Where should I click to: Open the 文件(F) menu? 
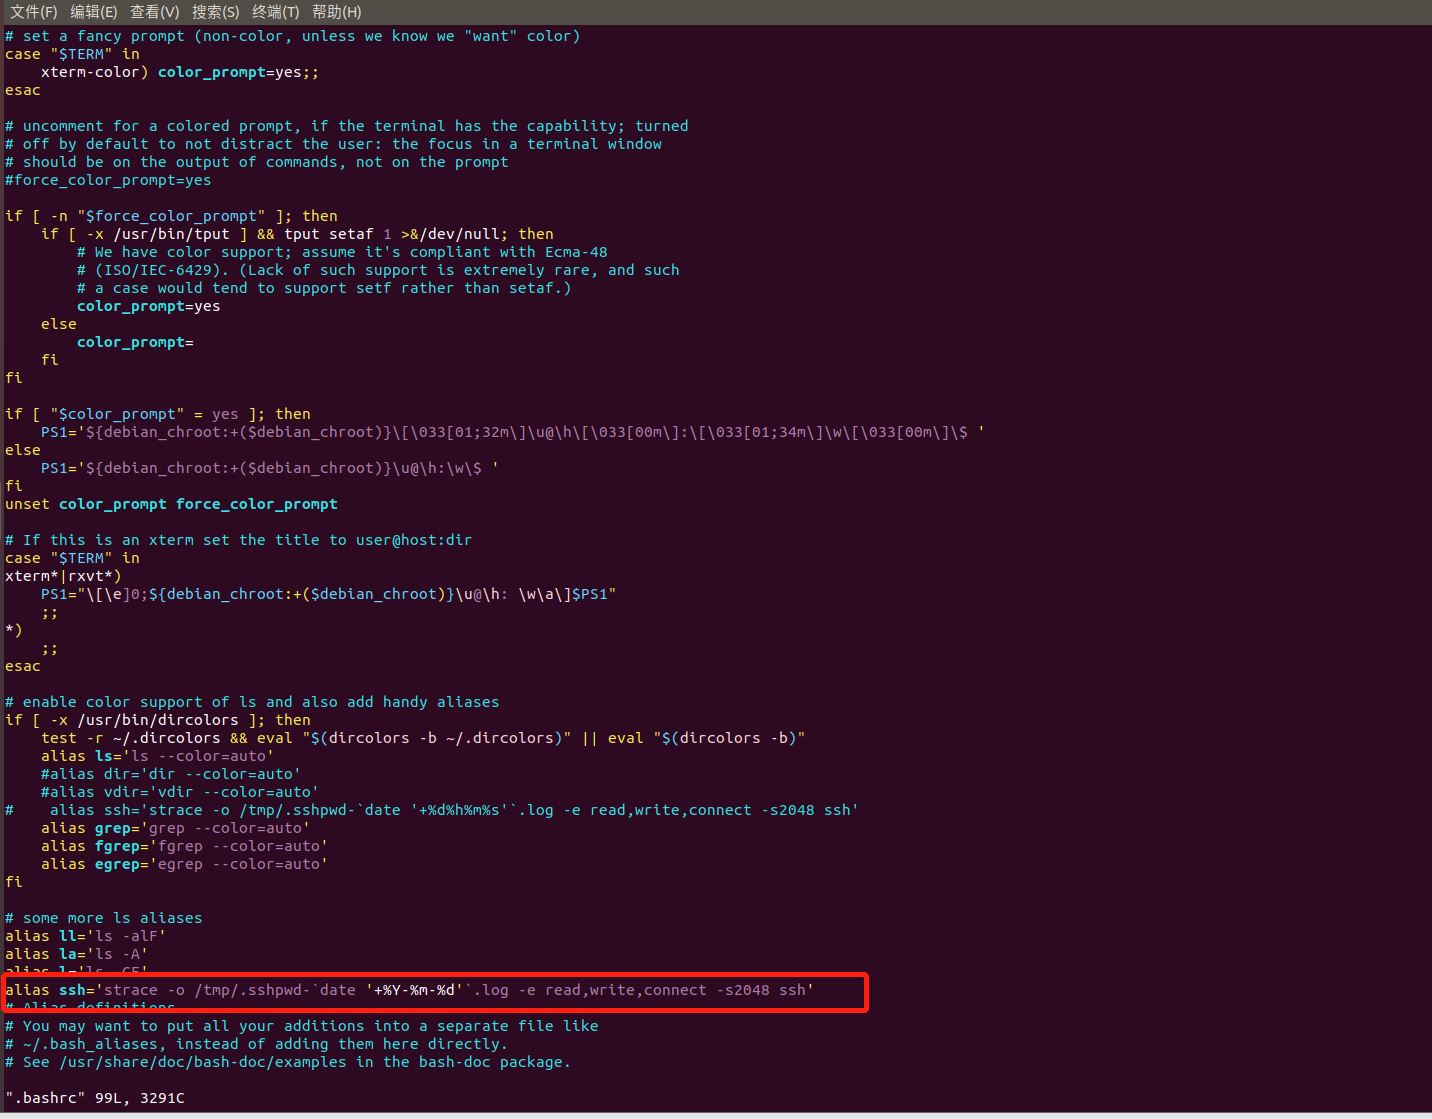tap(32, 11)
